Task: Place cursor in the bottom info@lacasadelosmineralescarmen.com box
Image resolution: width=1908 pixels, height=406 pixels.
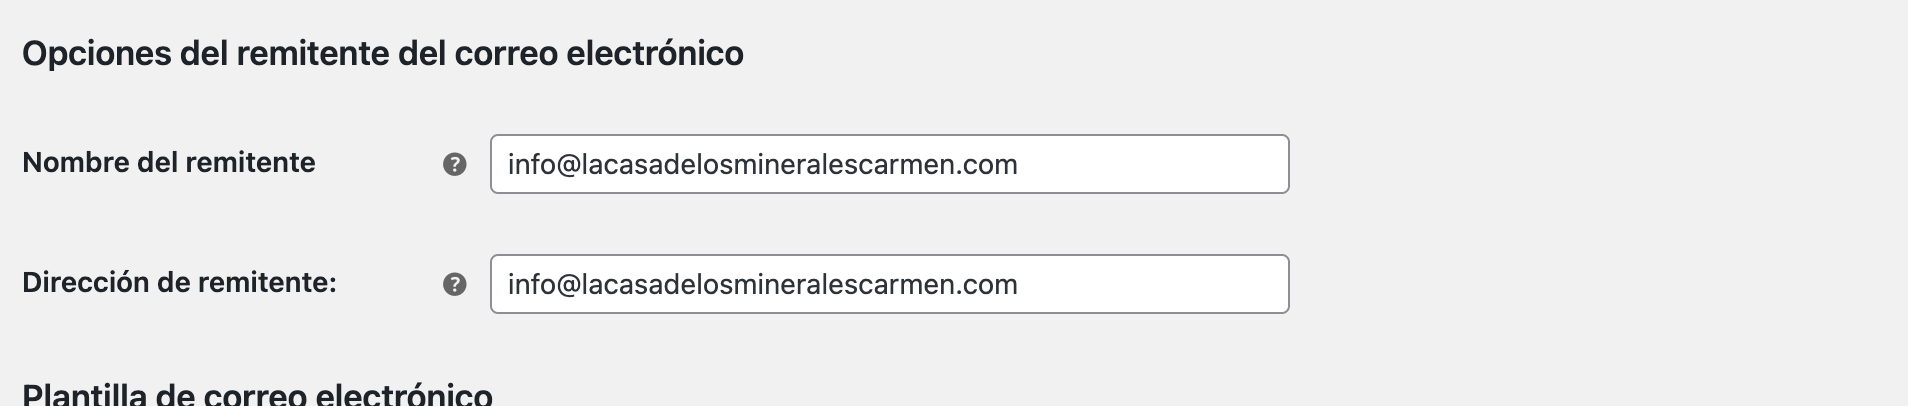Action: pos(889,284)
